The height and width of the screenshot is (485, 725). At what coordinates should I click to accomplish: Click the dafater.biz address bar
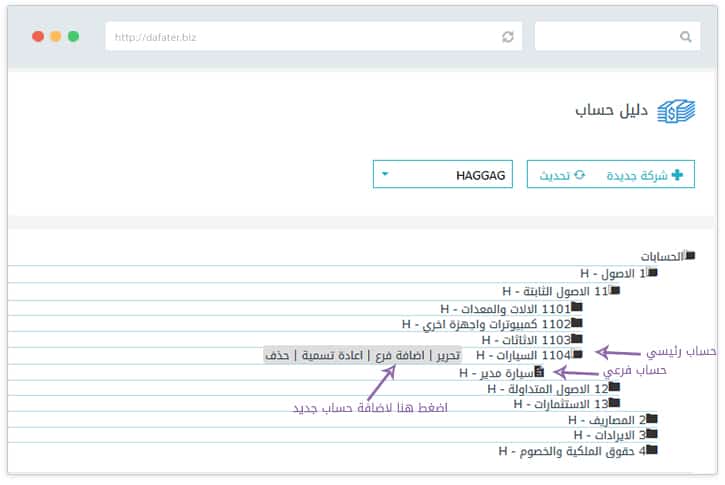(x=300, y=37)
